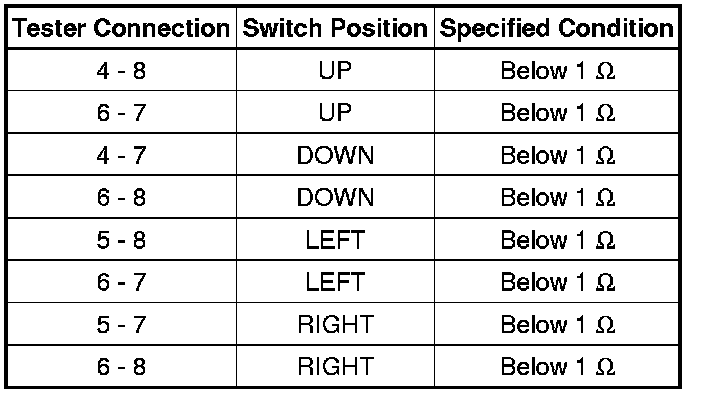The height and width of the screenshot is (394, 704).
Task: Click the first UP switch position cell
Action: pyautogui.click(x=335, y=70)
